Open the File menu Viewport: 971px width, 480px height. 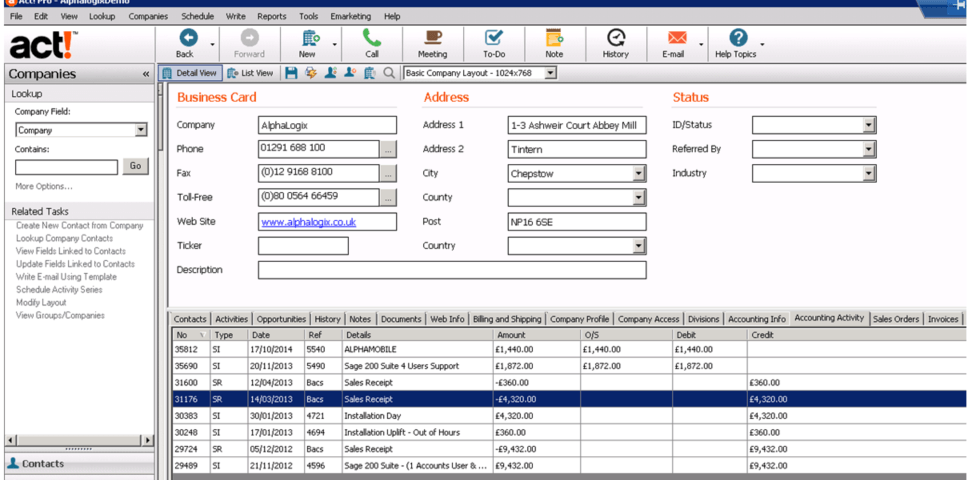[16, 16]
